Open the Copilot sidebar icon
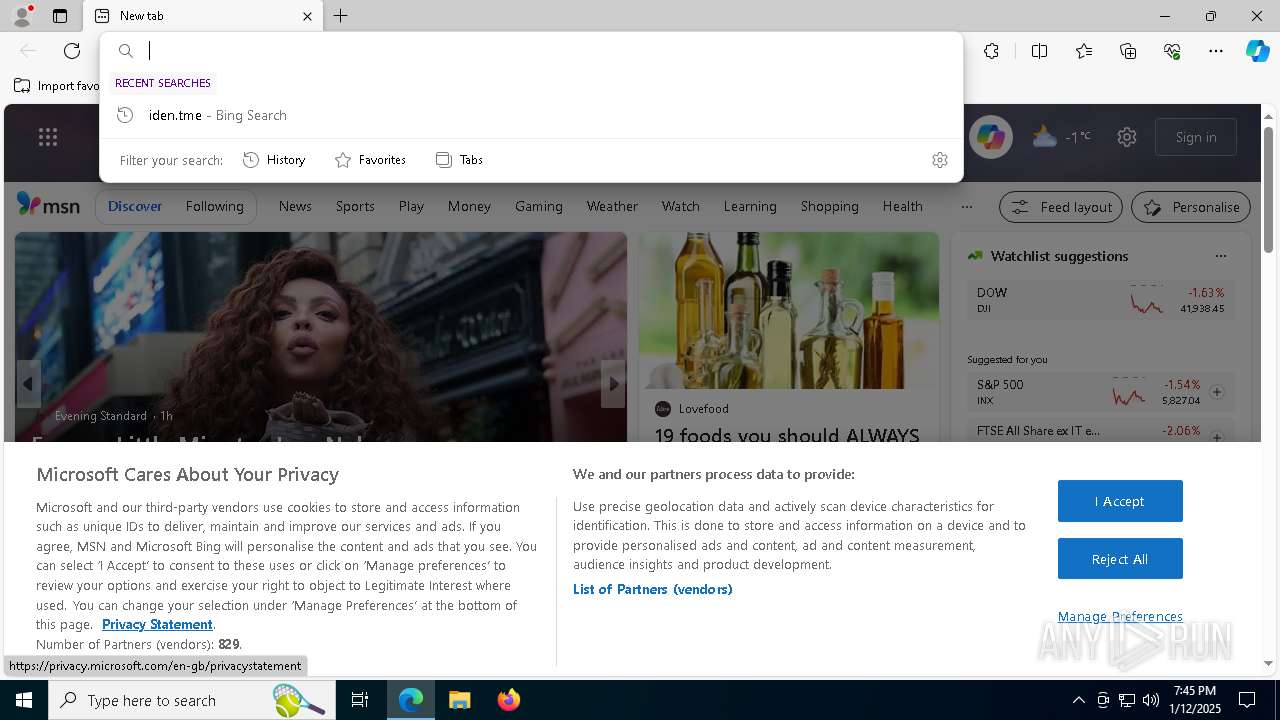The image size is (1280, 720). (1257, 51)
